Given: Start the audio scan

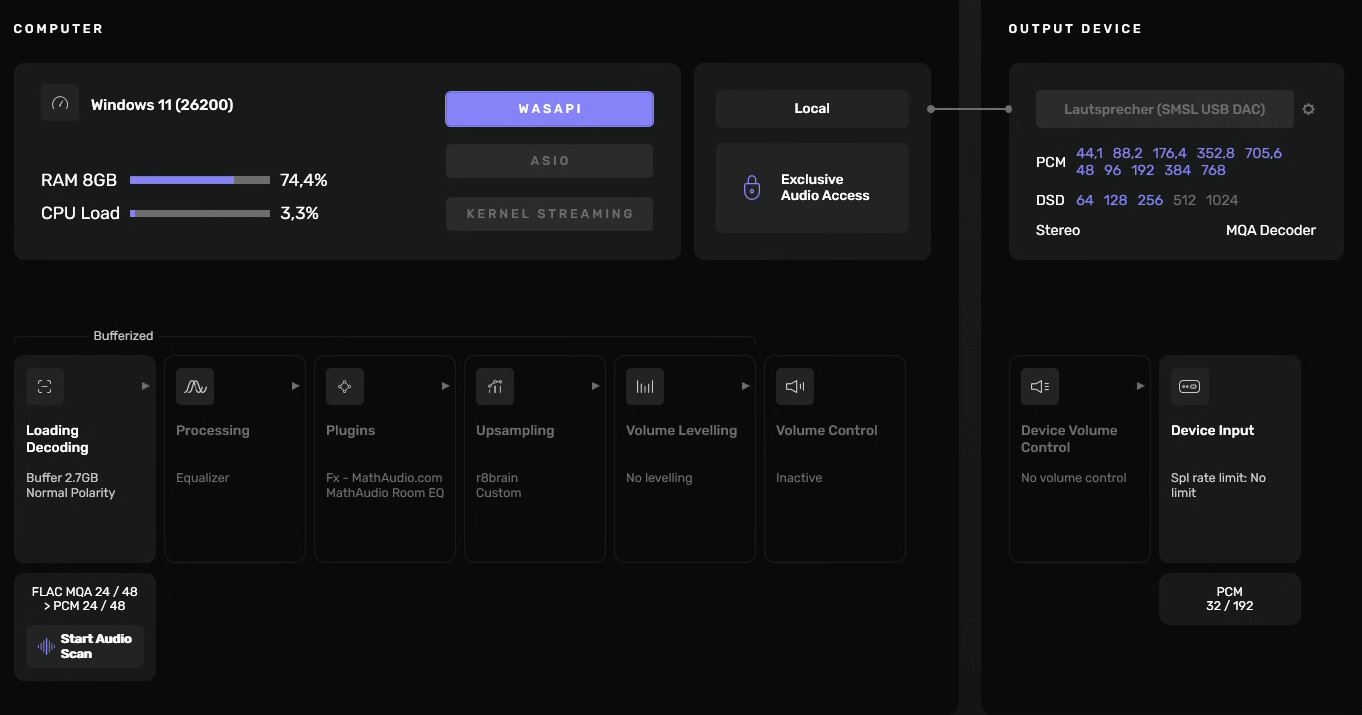Looking at the screenshot, I should click(x=85, y=646).
